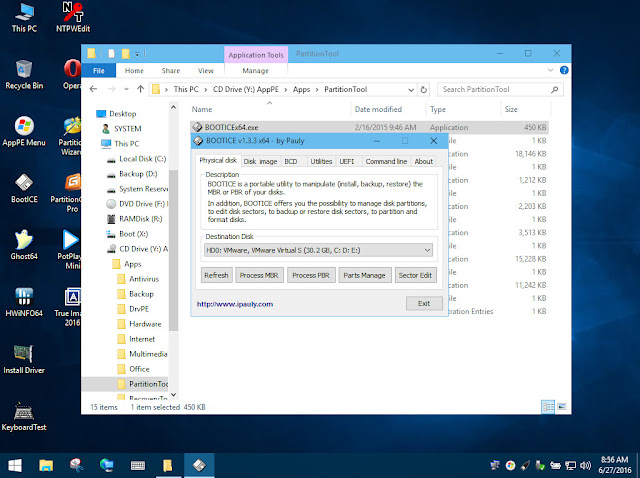Open the Destination Disk dropdown
This screenshot has width=640, height=478.
(x=427, y=250)
